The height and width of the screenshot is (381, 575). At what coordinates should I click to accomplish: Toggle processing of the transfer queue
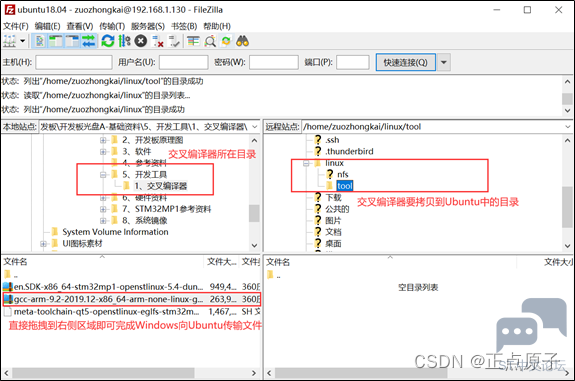tap(124, 41)
